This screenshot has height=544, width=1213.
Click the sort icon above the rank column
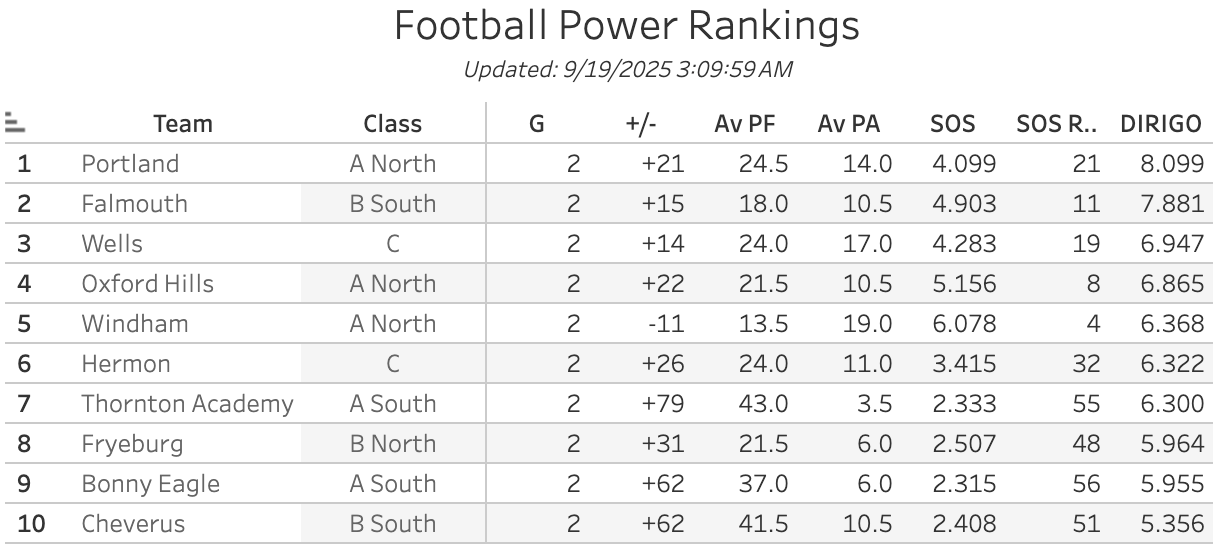[14, 123]
